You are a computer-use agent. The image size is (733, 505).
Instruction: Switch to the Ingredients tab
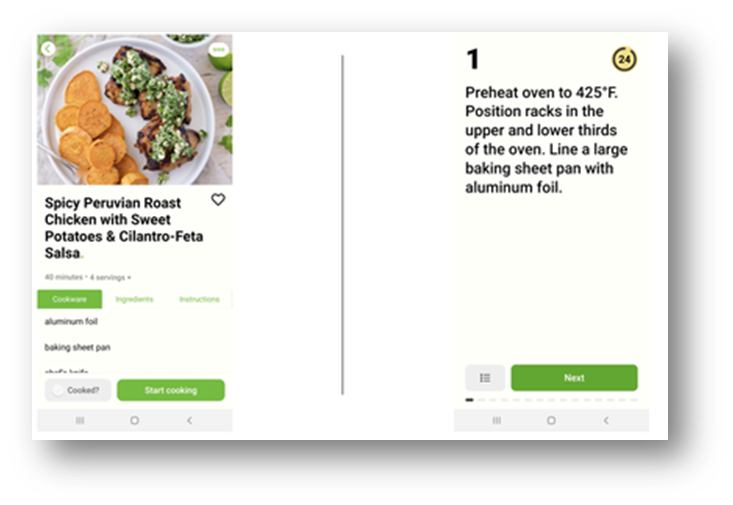click(x=134, y=299)
